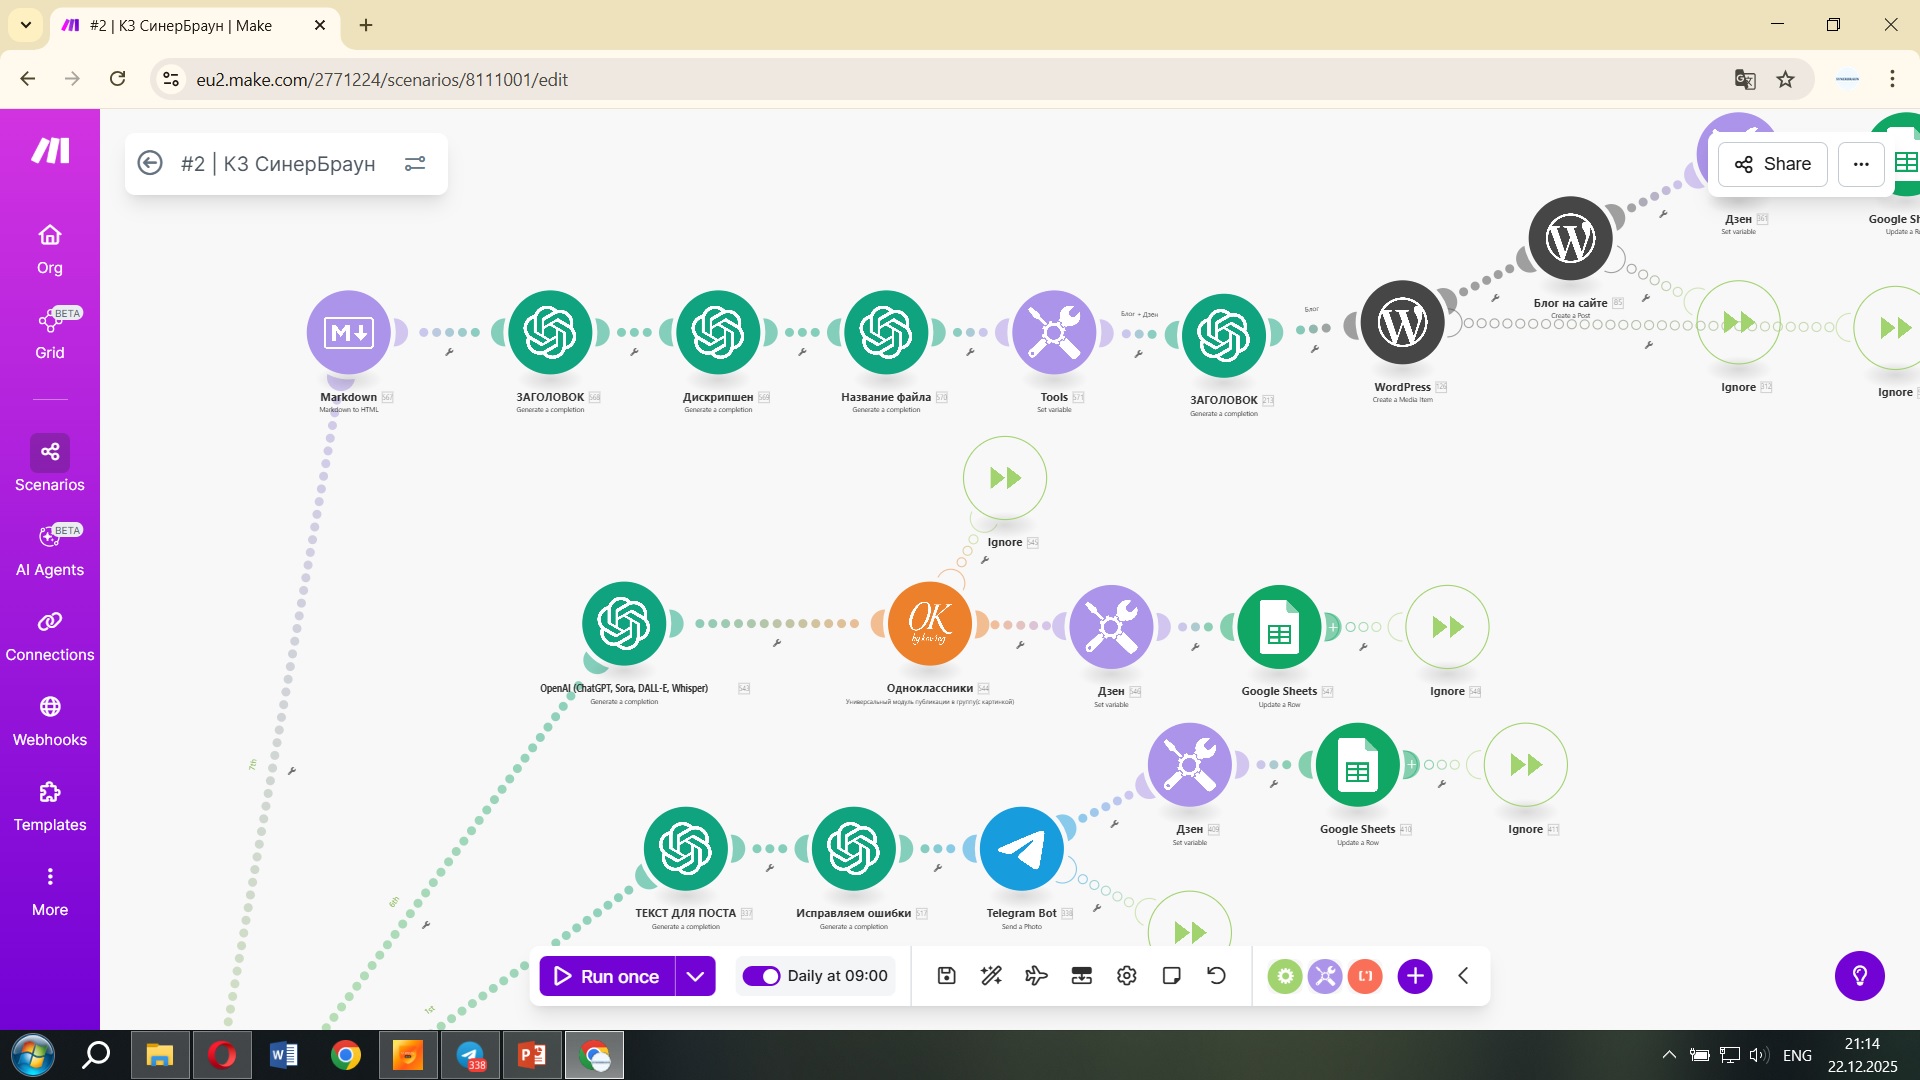The height and width of the screenshot is (1080, 1920).
Task: Click the scenario title #2 | КЗ СинерБраун
Action: click(278, 164)
